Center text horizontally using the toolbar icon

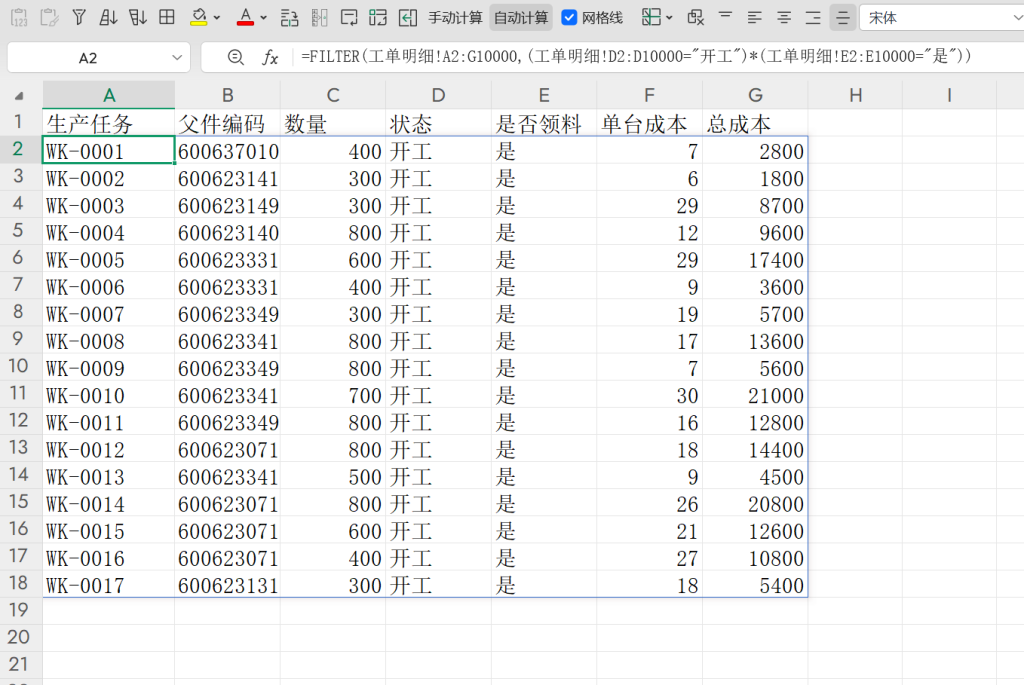click(784, 18)
